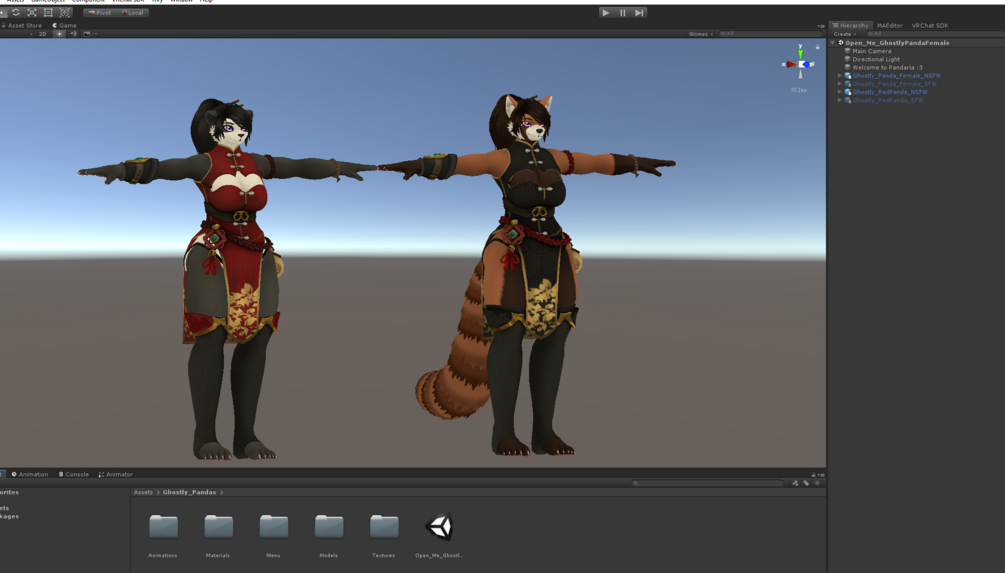Open the Animation tab
This screenshot has height=573, width=1005.
coord(29,474)
